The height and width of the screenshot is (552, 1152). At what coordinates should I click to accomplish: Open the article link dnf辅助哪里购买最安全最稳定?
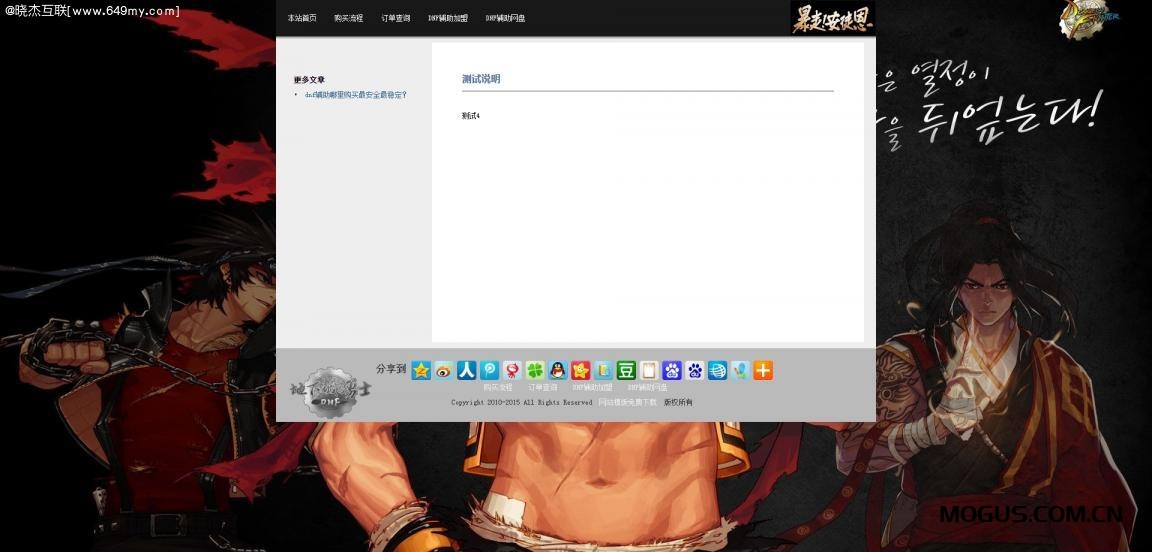[x=356, y=95]
